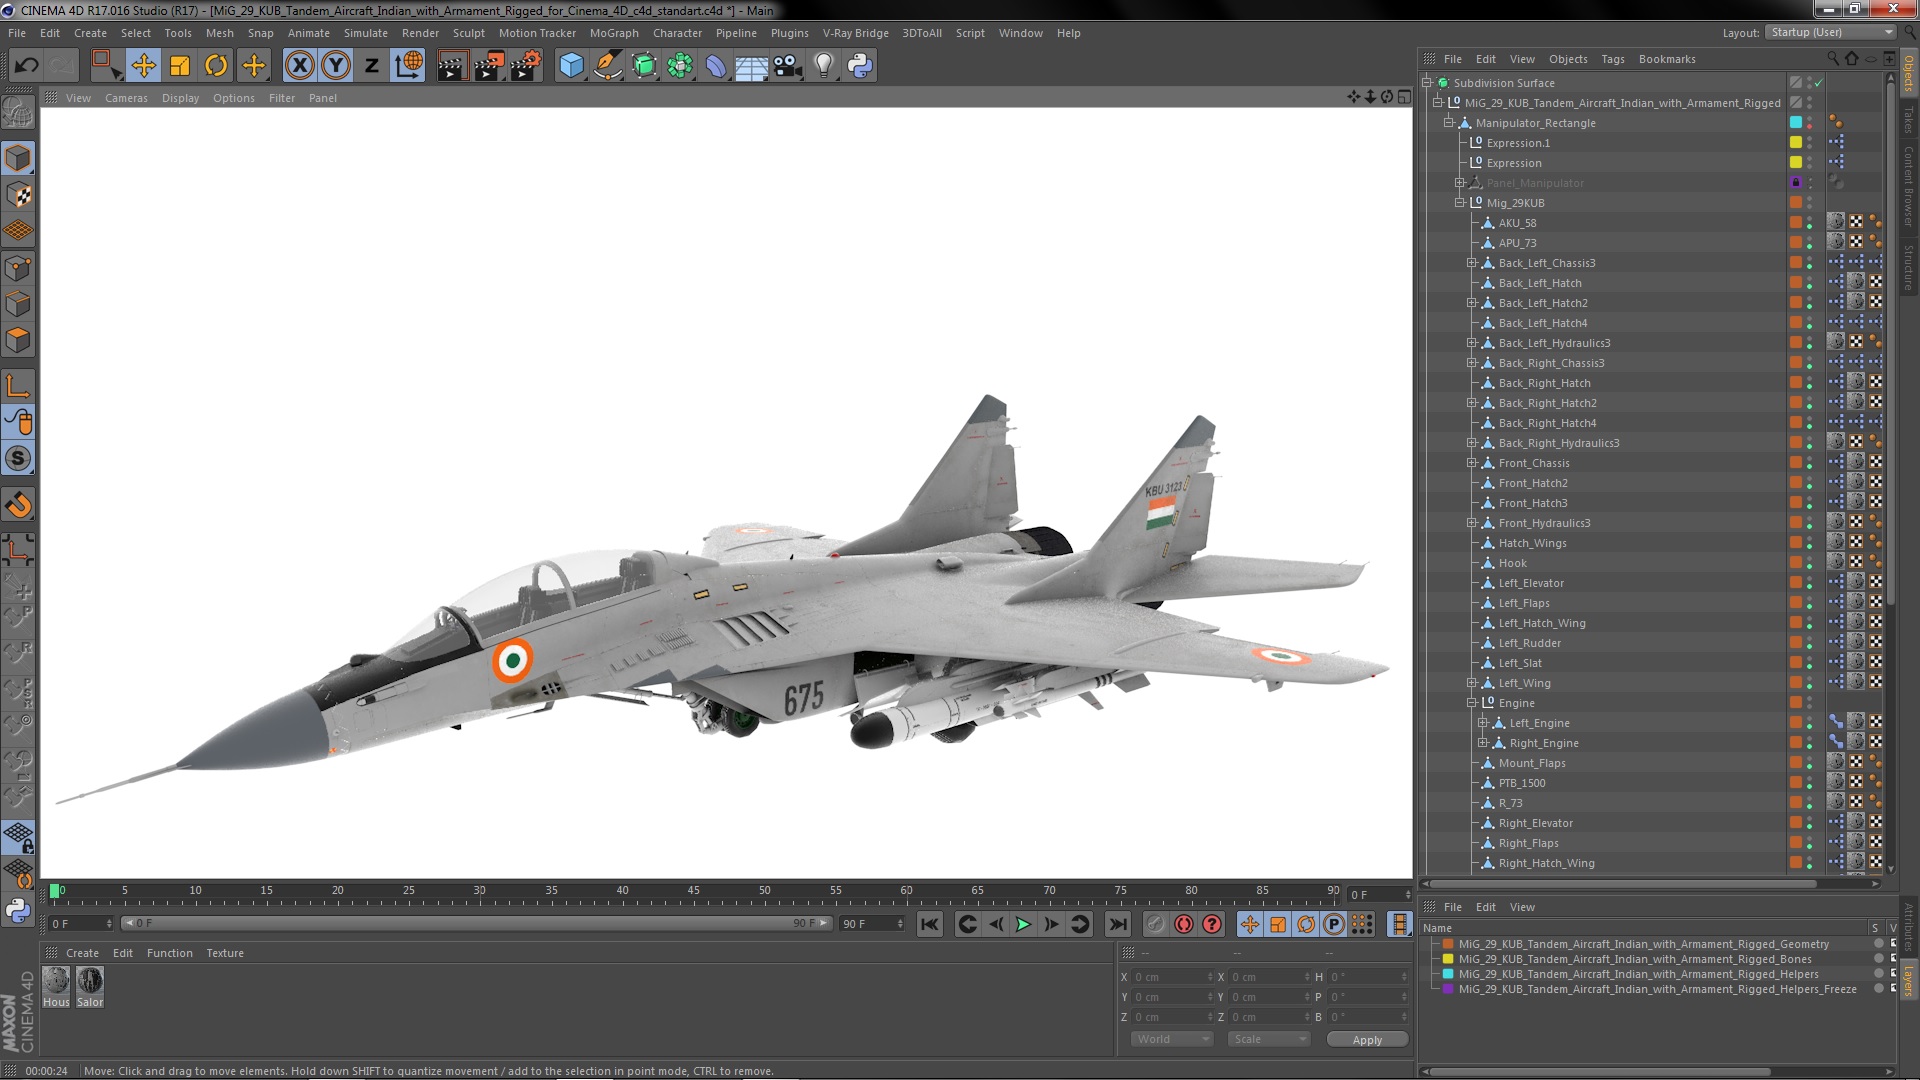Enable Model mode in left sidebar
This screenshot has height=1080, width=1920.
point(18,158)
